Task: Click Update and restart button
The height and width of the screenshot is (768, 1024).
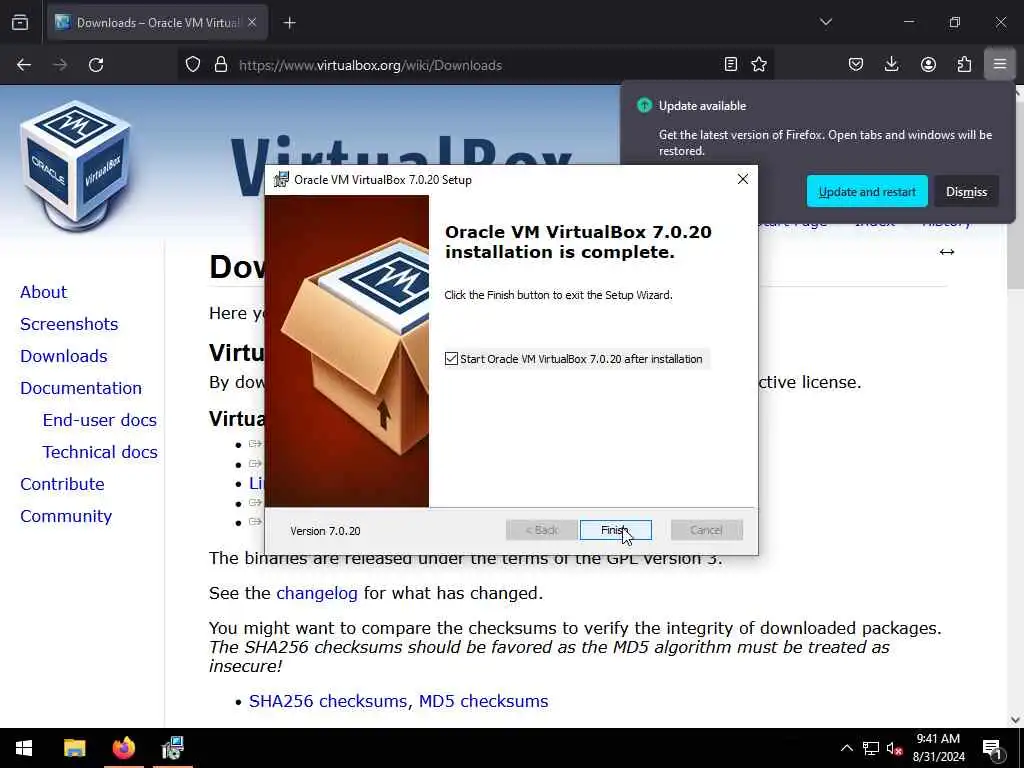Action: click(867, 191)
